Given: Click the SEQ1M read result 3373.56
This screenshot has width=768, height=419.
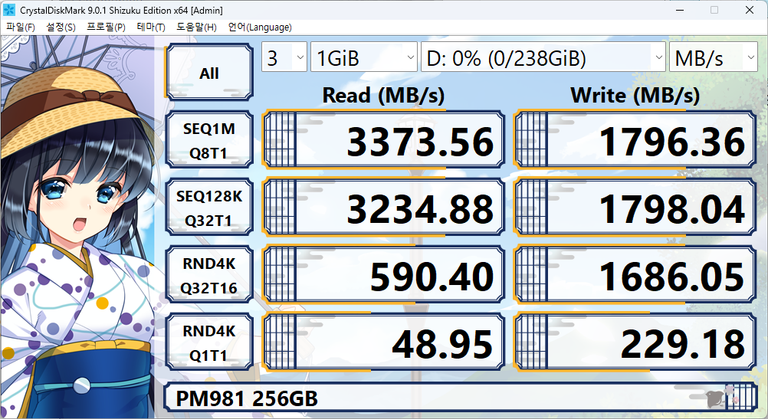Looking at the screenshot, I should 384,140.
